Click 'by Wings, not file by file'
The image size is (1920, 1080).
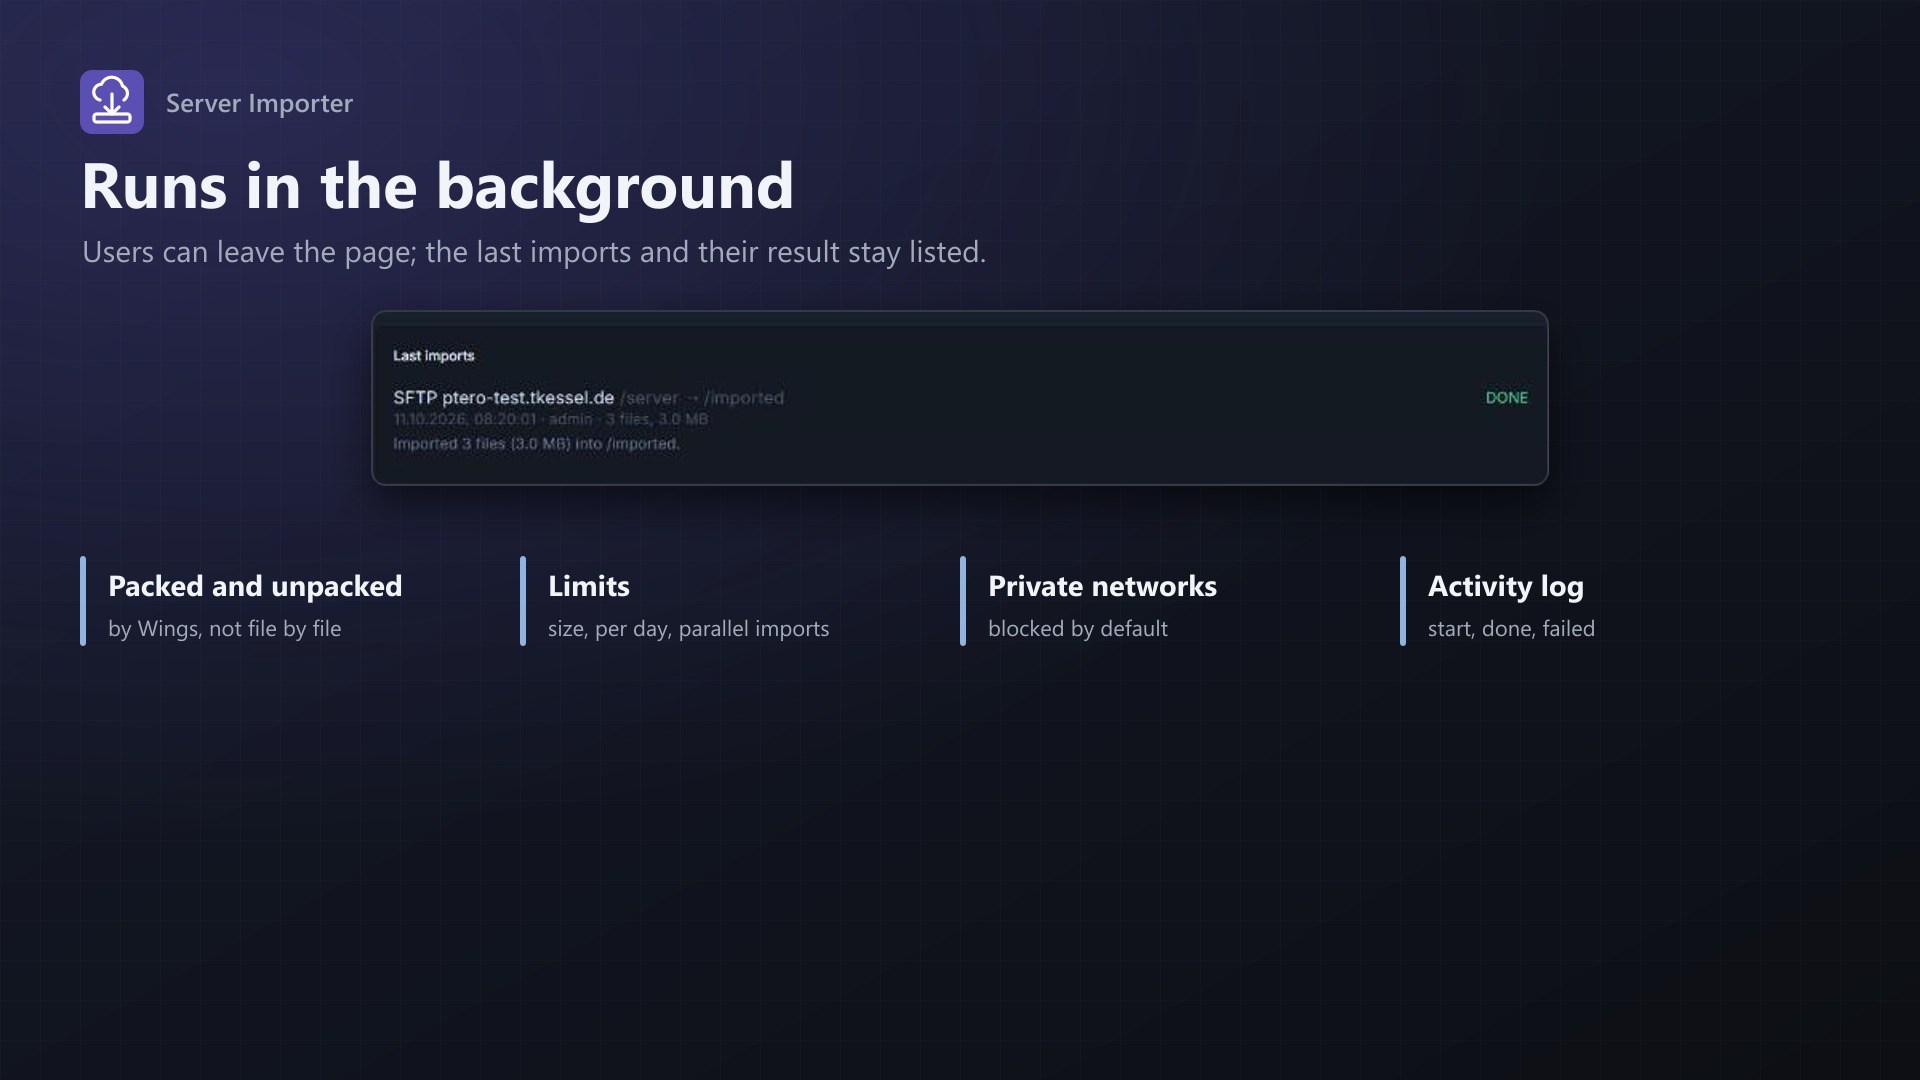pyautogui.click(x=225, y=629)
